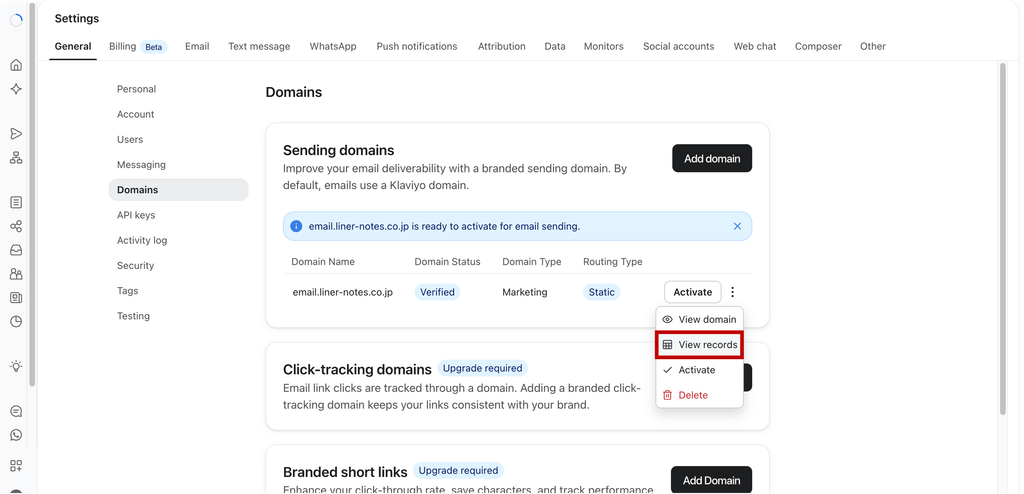The width and height of the screenshot is (1024, 494).
Task: Toggle the three-dot menu for email.liner-notes.co.jp
Action: coord(733,292)
